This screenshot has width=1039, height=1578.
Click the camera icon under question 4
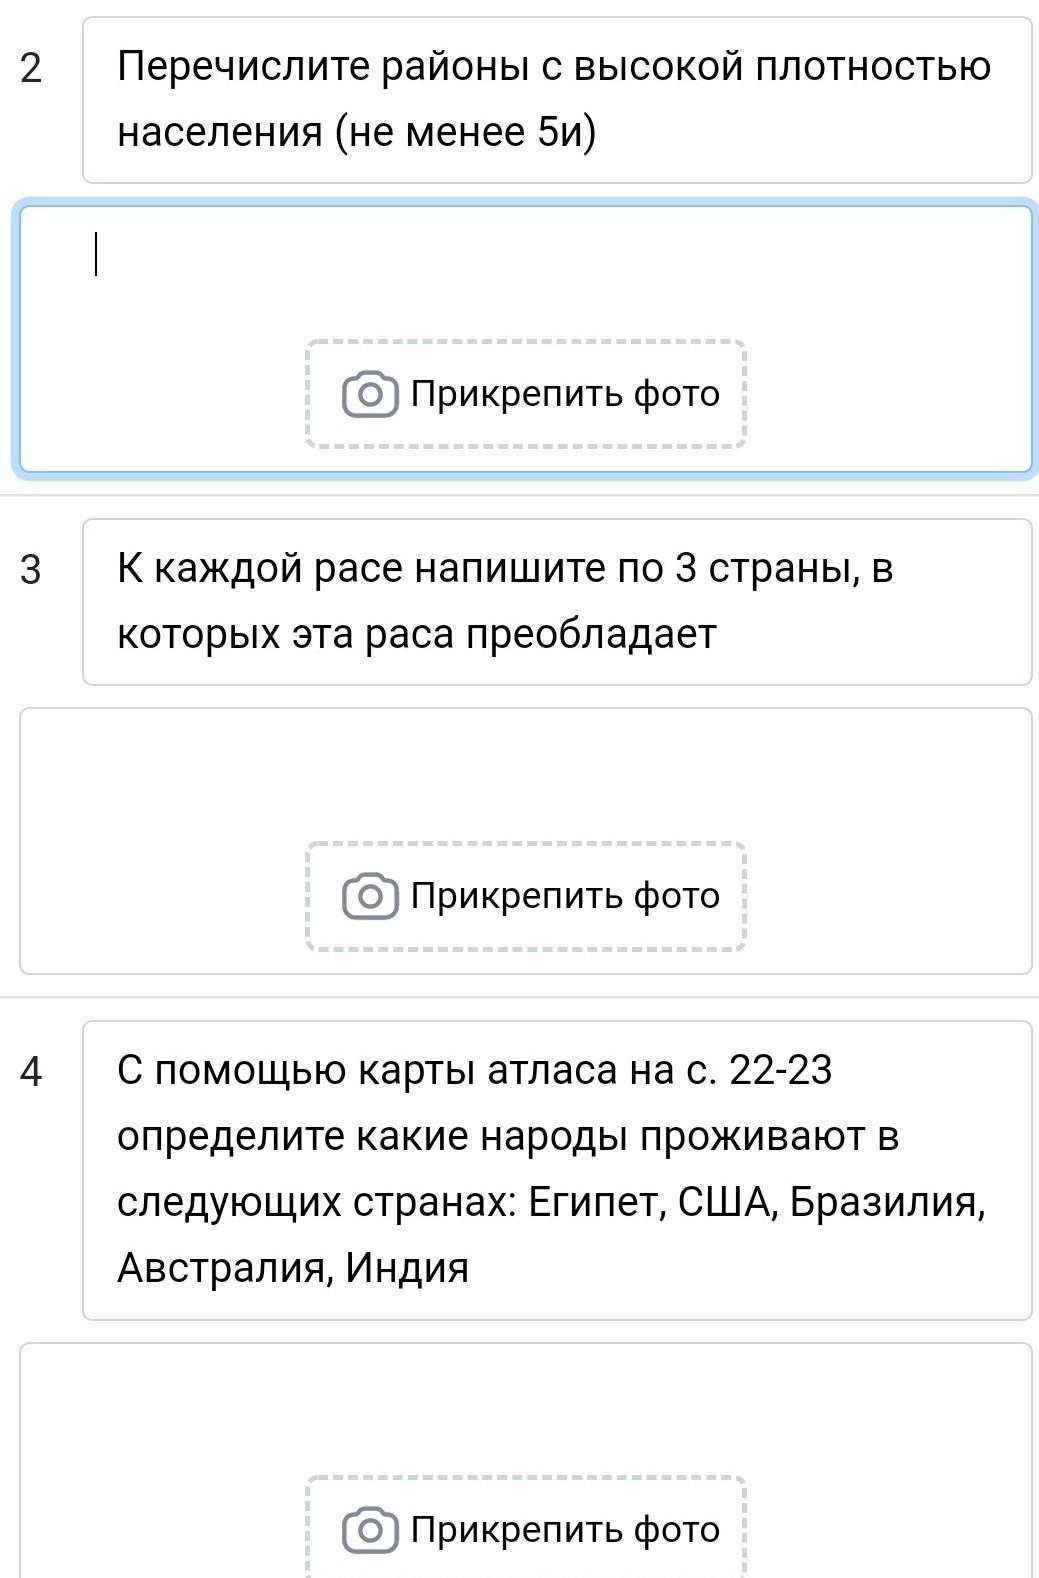(370, 1530)
